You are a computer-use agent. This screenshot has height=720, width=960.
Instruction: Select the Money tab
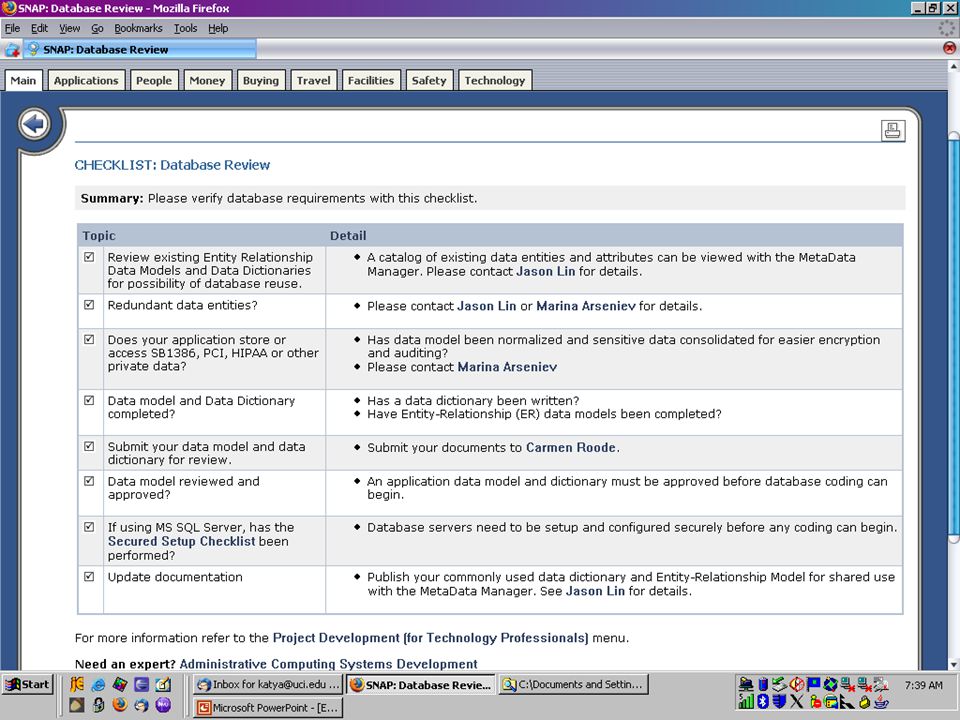(207, 80)
